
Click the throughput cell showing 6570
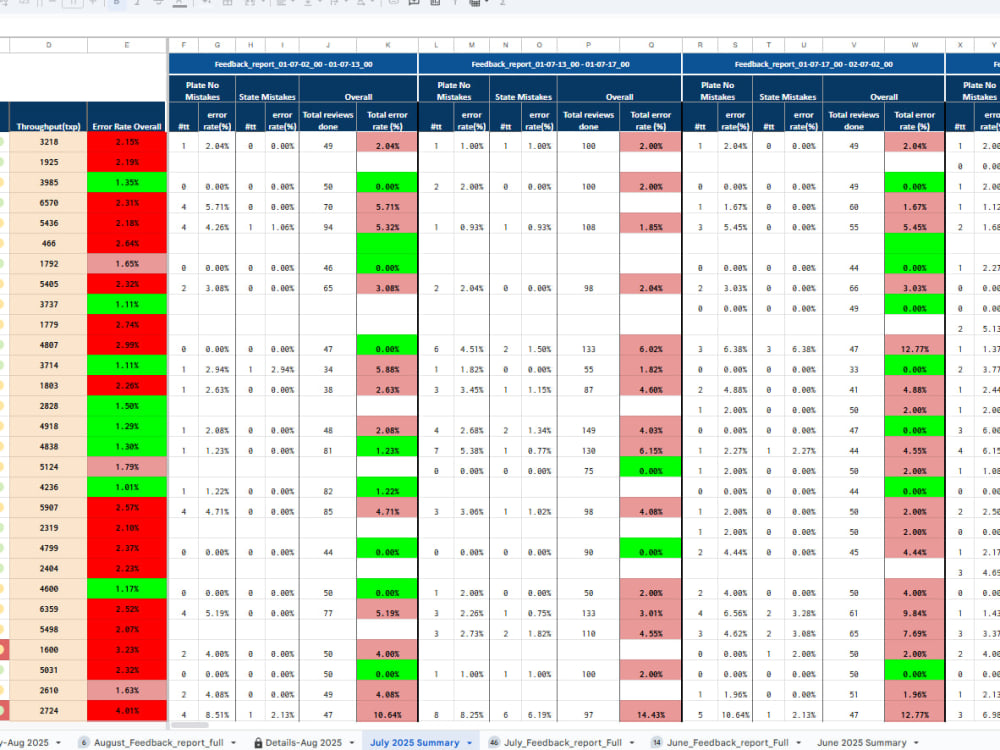pyautogui.click(x=48, y=203)
